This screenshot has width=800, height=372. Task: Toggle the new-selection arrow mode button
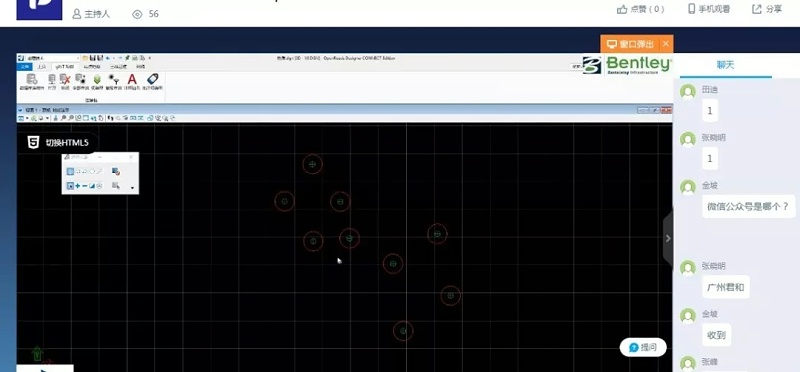click(x=70, y=186)
